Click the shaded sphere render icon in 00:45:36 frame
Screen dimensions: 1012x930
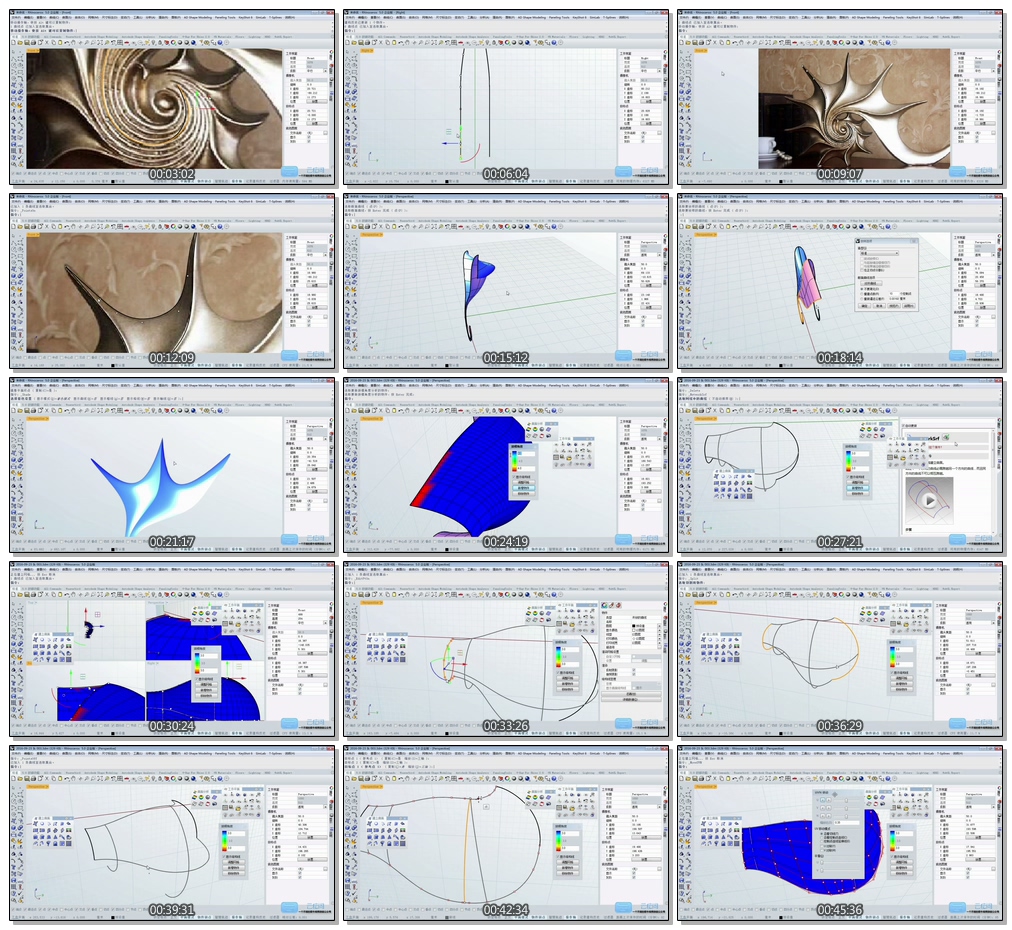[848, 778]
